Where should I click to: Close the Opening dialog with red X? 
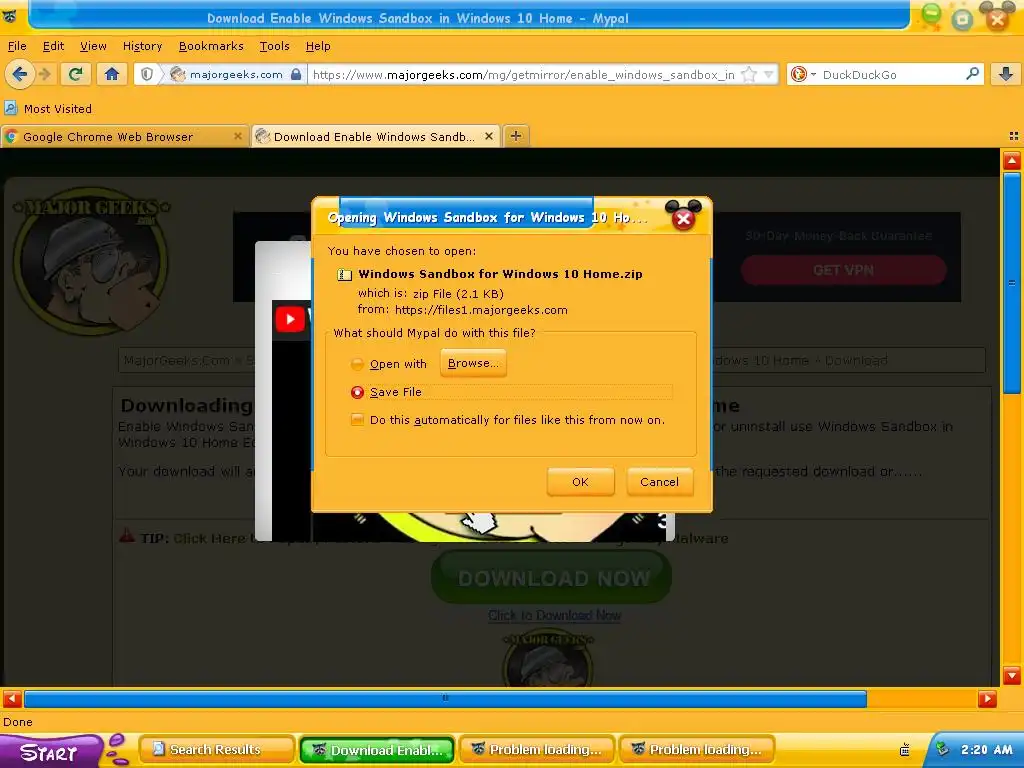pyautogui.click(x=683, y=217)
